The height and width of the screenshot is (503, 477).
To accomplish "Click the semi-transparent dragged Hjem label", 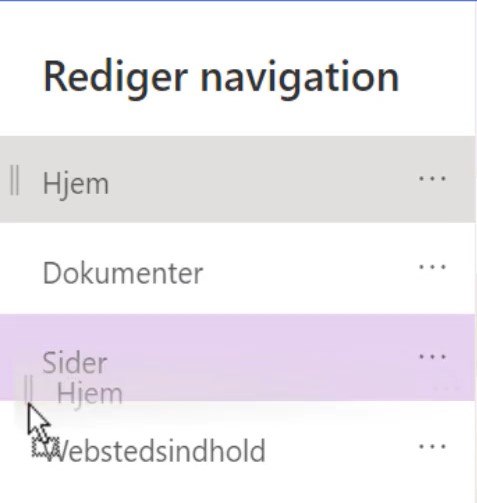I will pyautogui.click(x=90, y=394).
